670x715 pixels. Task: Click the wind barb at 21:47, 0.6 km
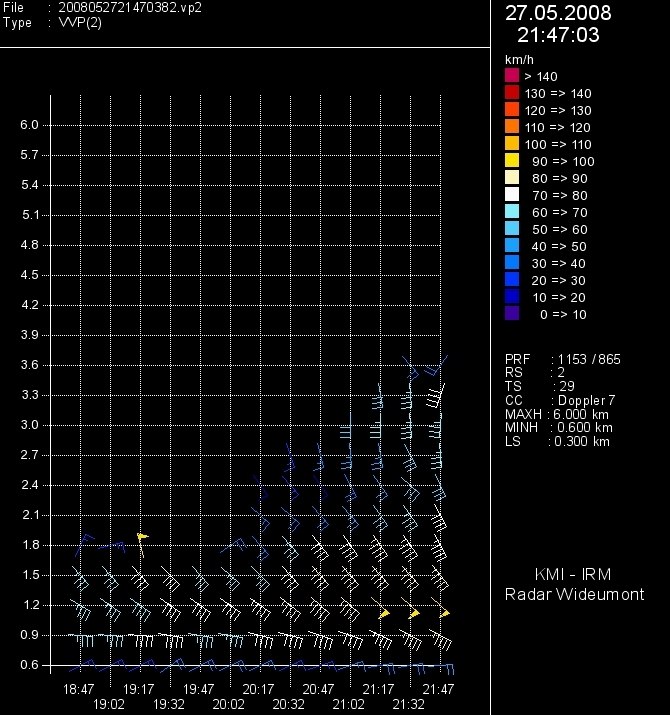443,669
